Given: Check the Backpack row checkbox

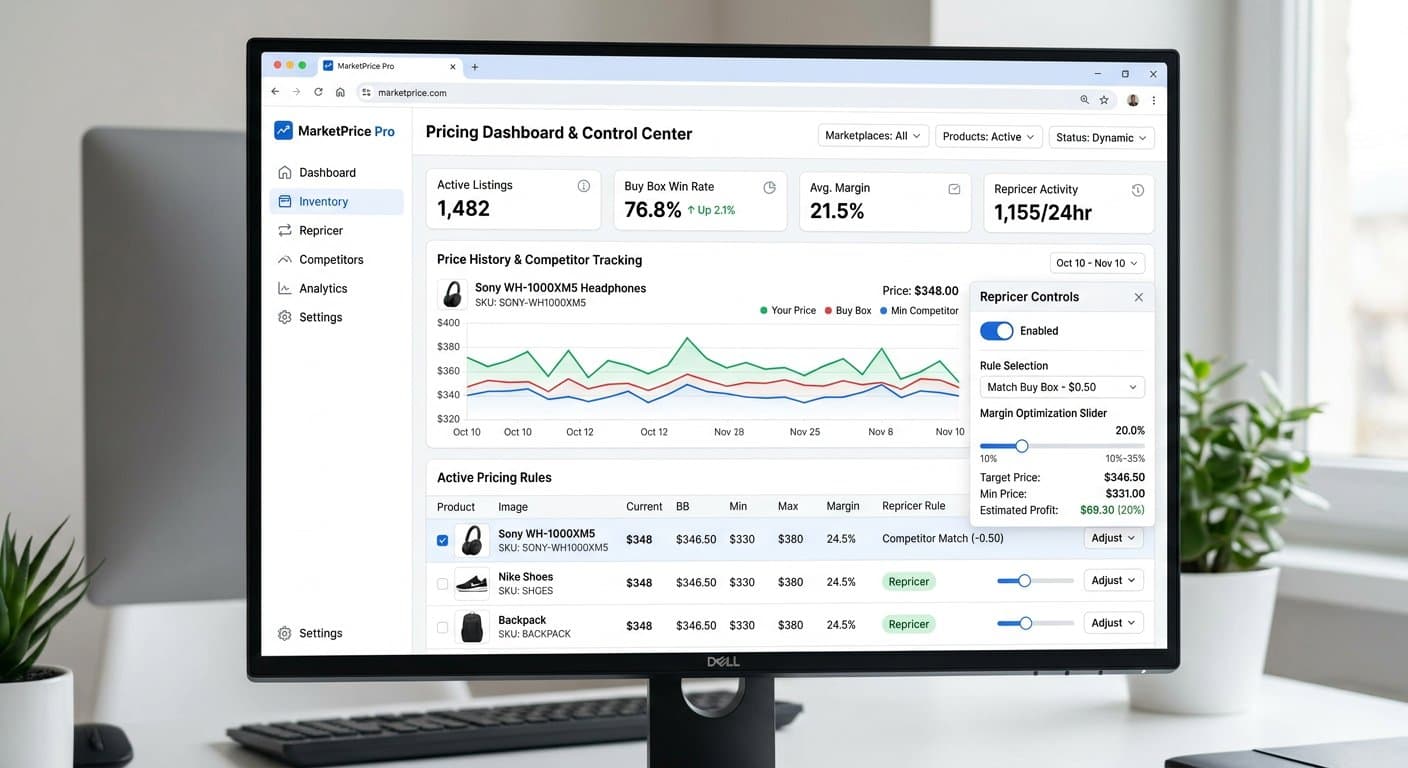Looking at the screenshot, I should 443,627.
